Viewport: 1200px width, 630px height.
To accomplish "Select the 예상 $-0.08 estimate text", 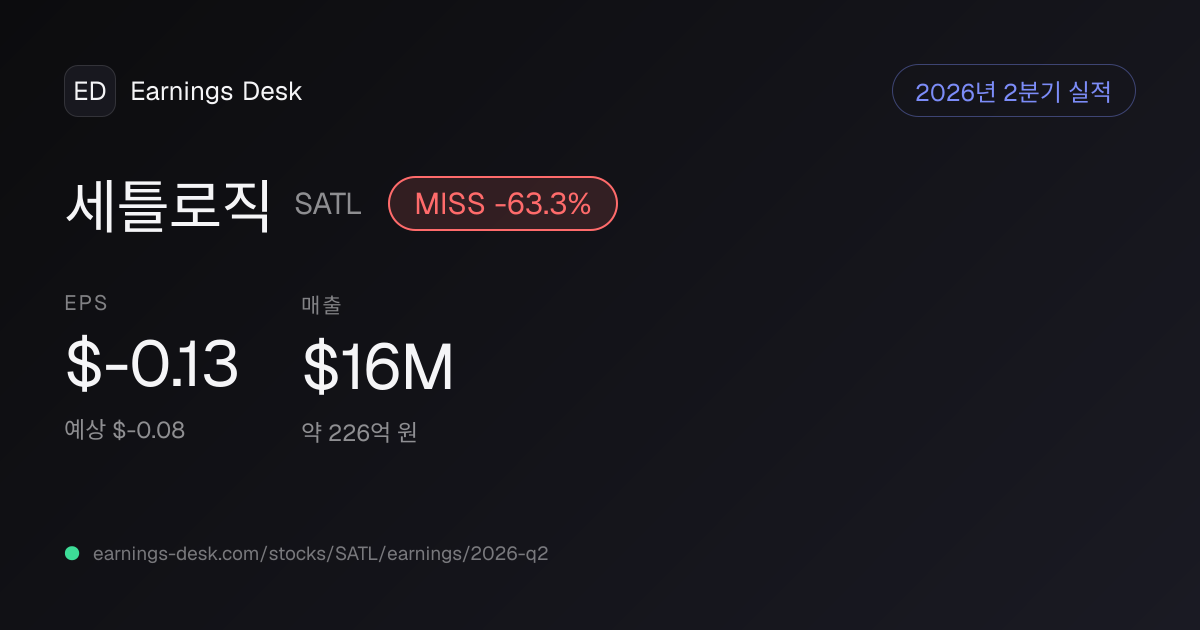I will [x=125, y=430].
